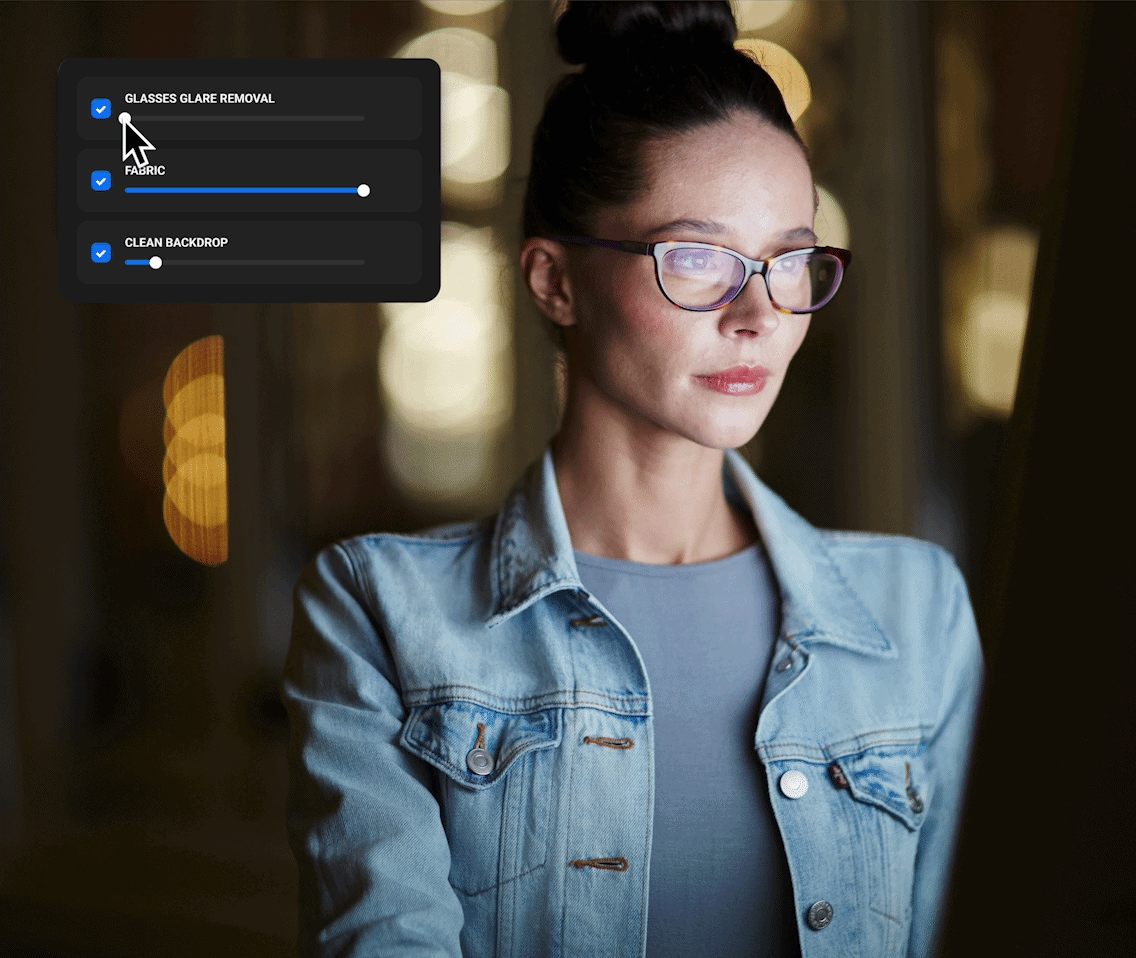Click the middle of the Glasses Glare track
The width and height of the screenshot is (1136, 958).
tap(244, 118)
